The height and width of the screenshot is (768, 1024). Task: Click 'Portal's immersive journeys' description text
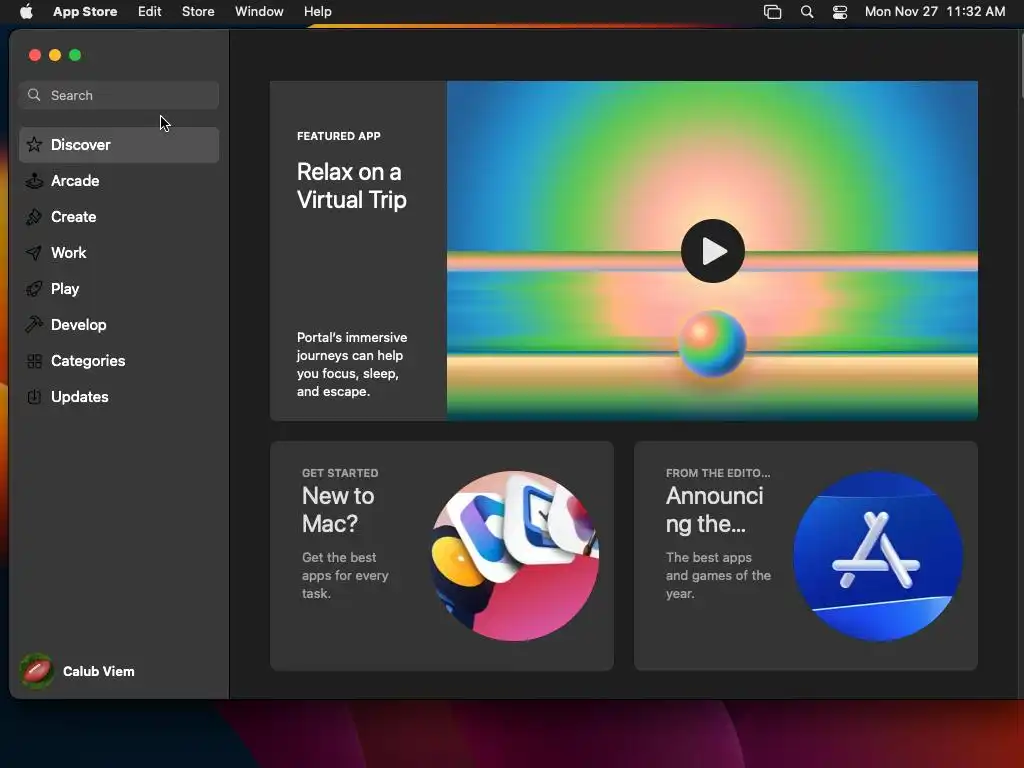pyautogui.click(x=351, y=364)
